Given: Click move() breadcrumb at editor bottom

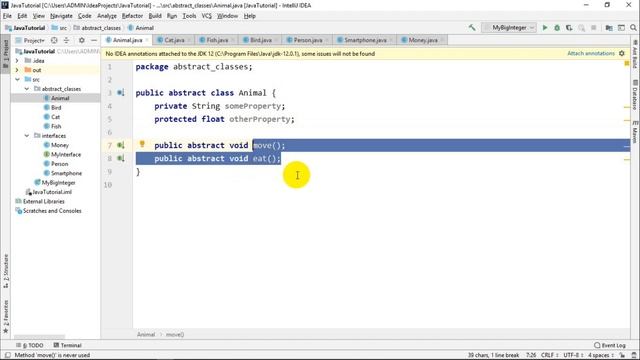Looking at the screenshot, I should [175, 334].
